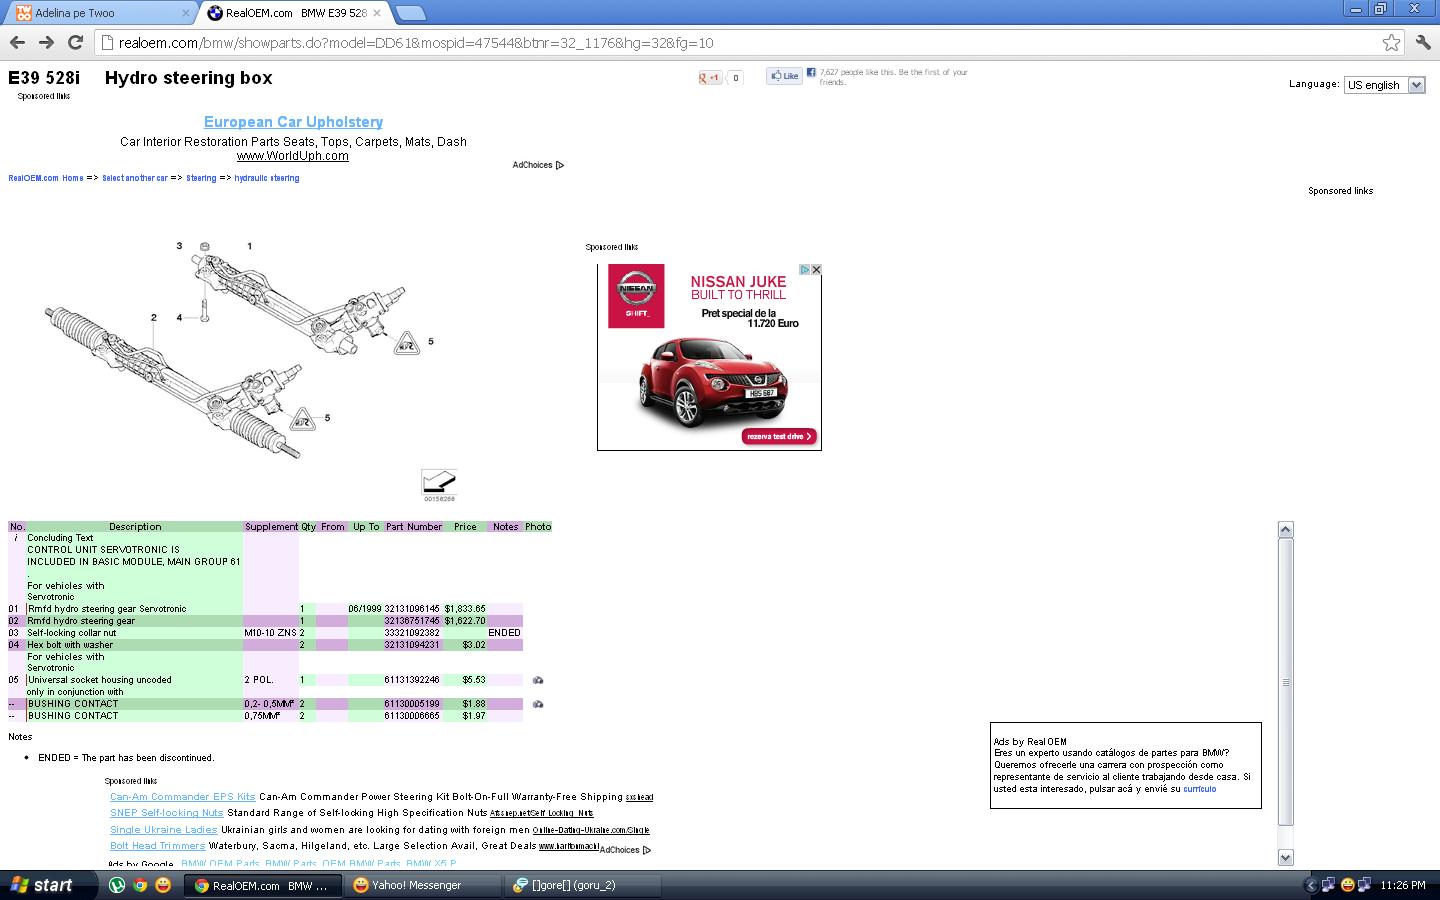This screenshot has width=1440, height=900.
Task: Open the []gore[] (goru_2) chat window
Action: 582,885
